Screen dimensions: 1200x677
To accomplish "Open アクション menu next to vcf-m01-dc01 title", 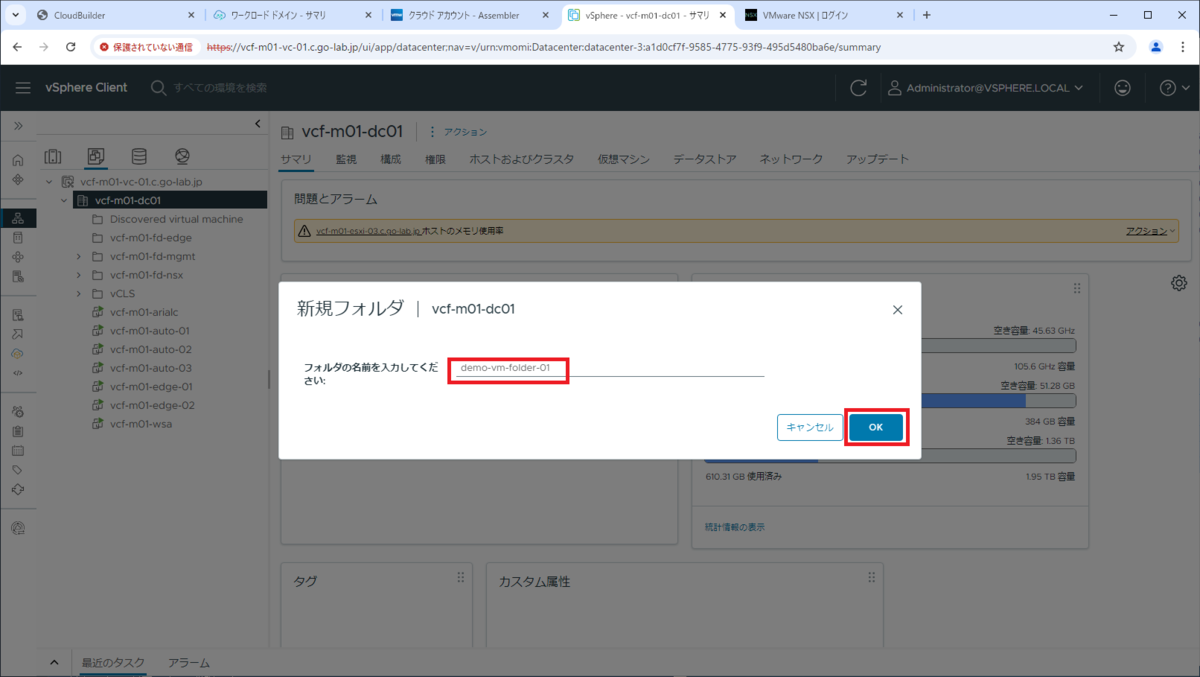I will point(458,132).
